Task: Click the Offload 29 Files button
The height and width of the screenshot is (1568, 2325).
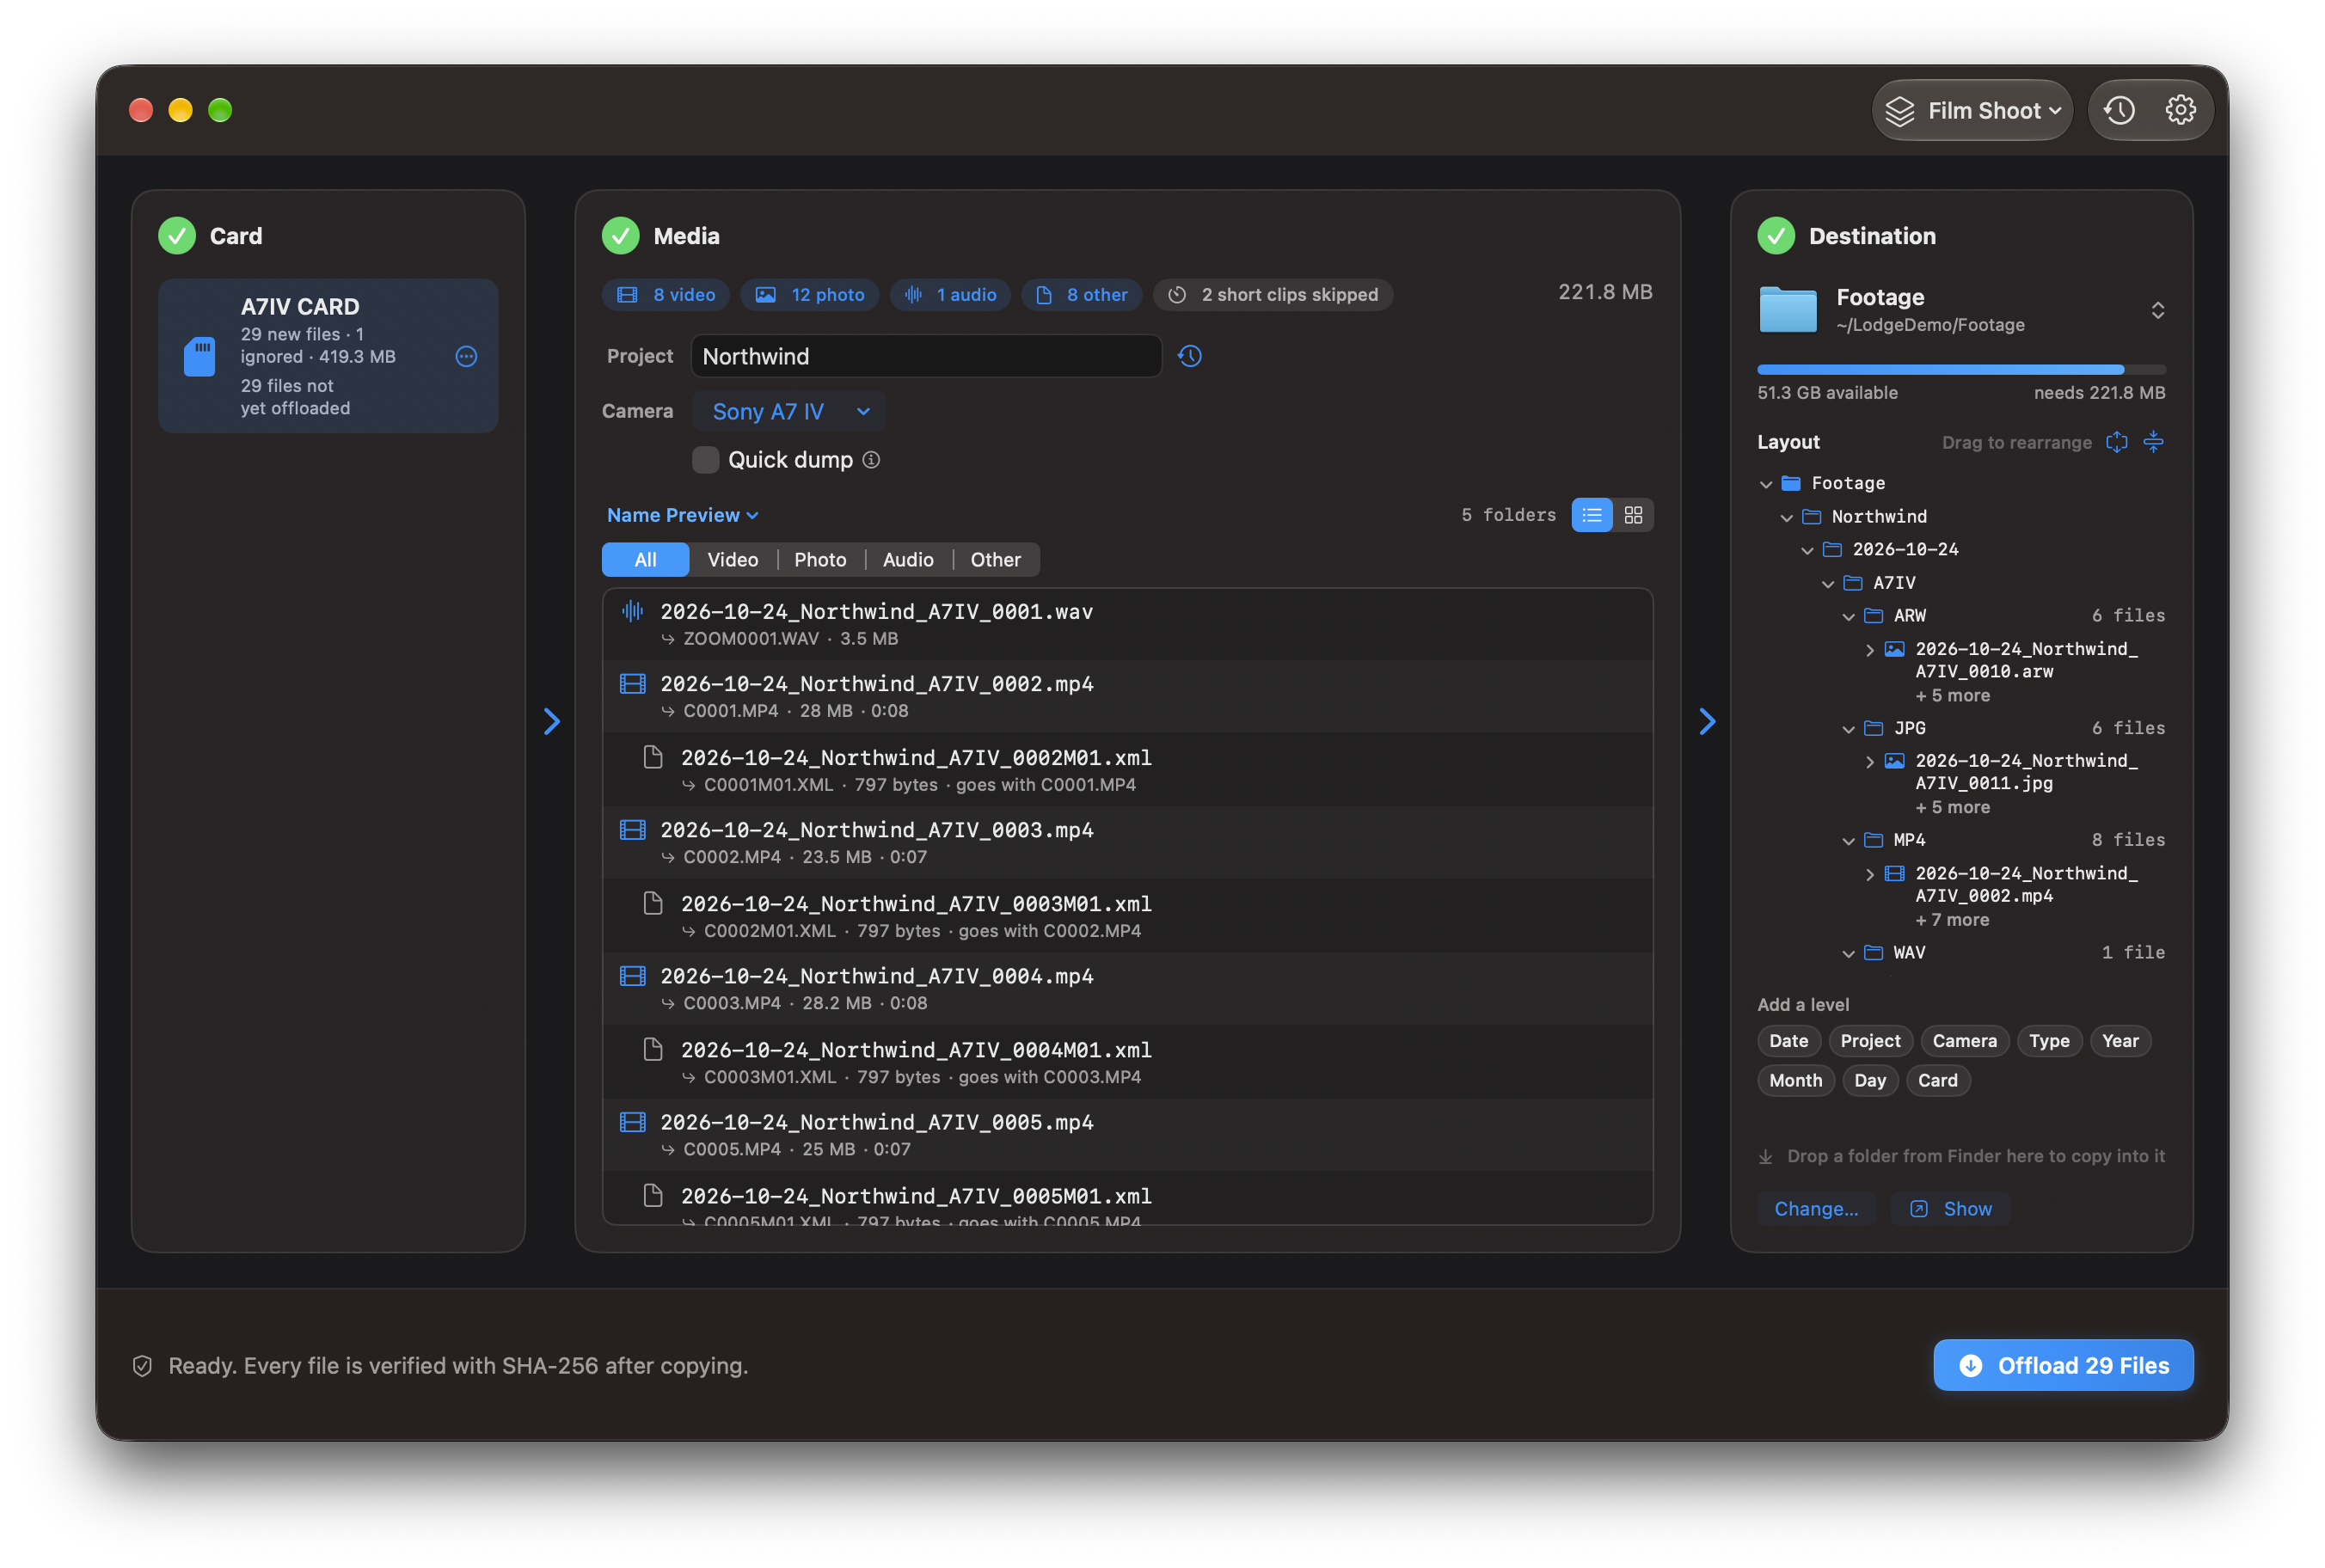Action: click(x=2063, y=1366)
